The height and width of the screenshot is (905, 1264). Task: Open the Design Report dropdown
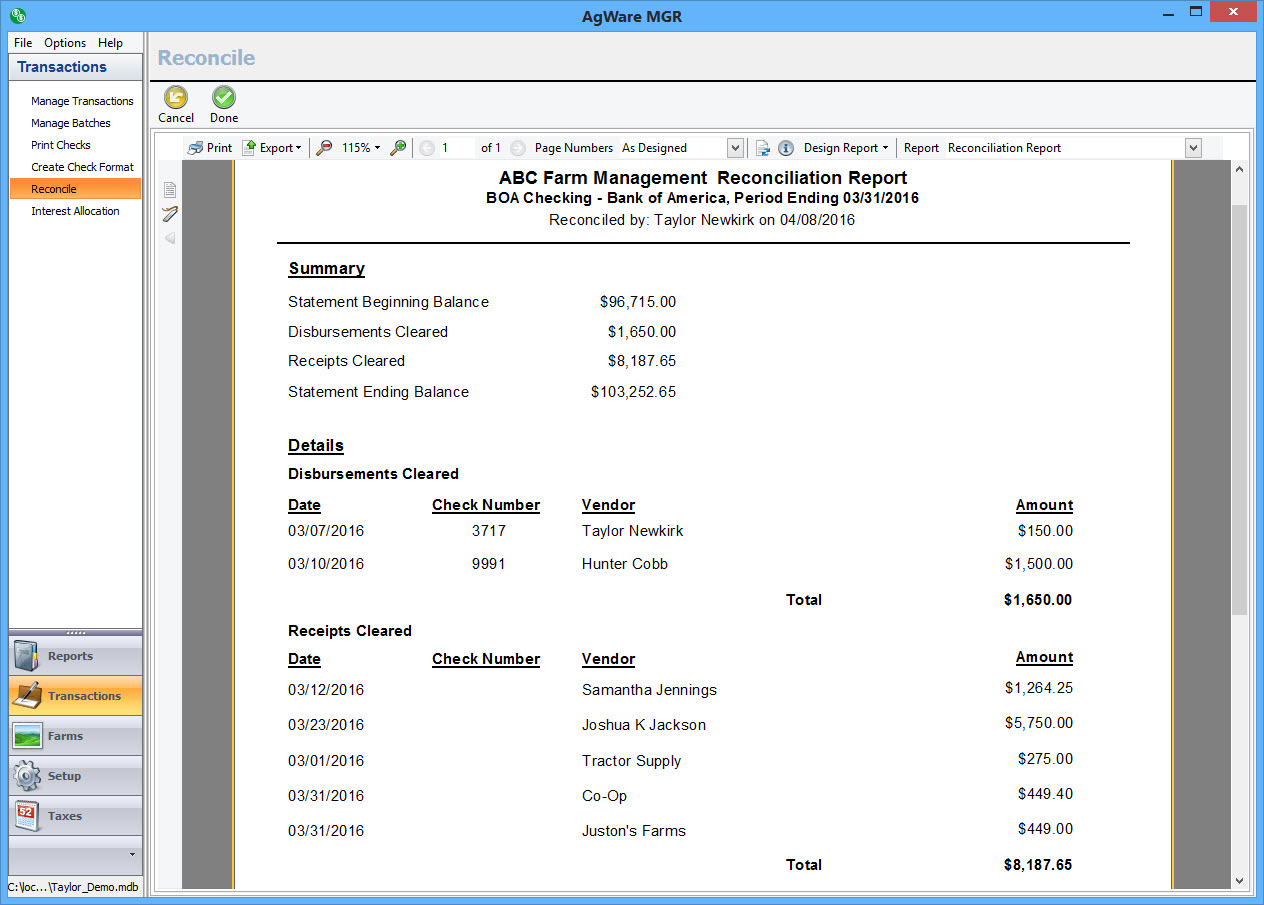click(x=846, y=148)
